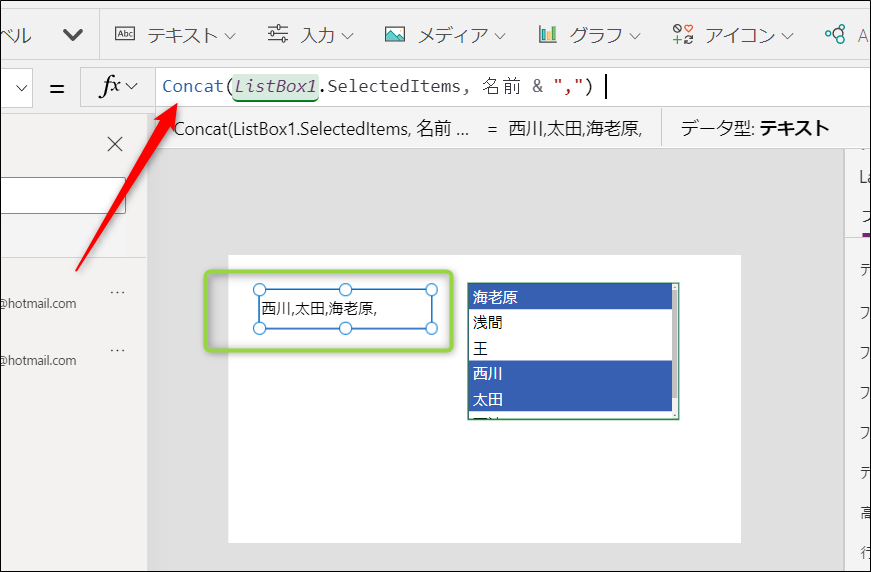Open options for second hotmail.com entry
The height and width of the screenshot is (572, 871).
117,350
